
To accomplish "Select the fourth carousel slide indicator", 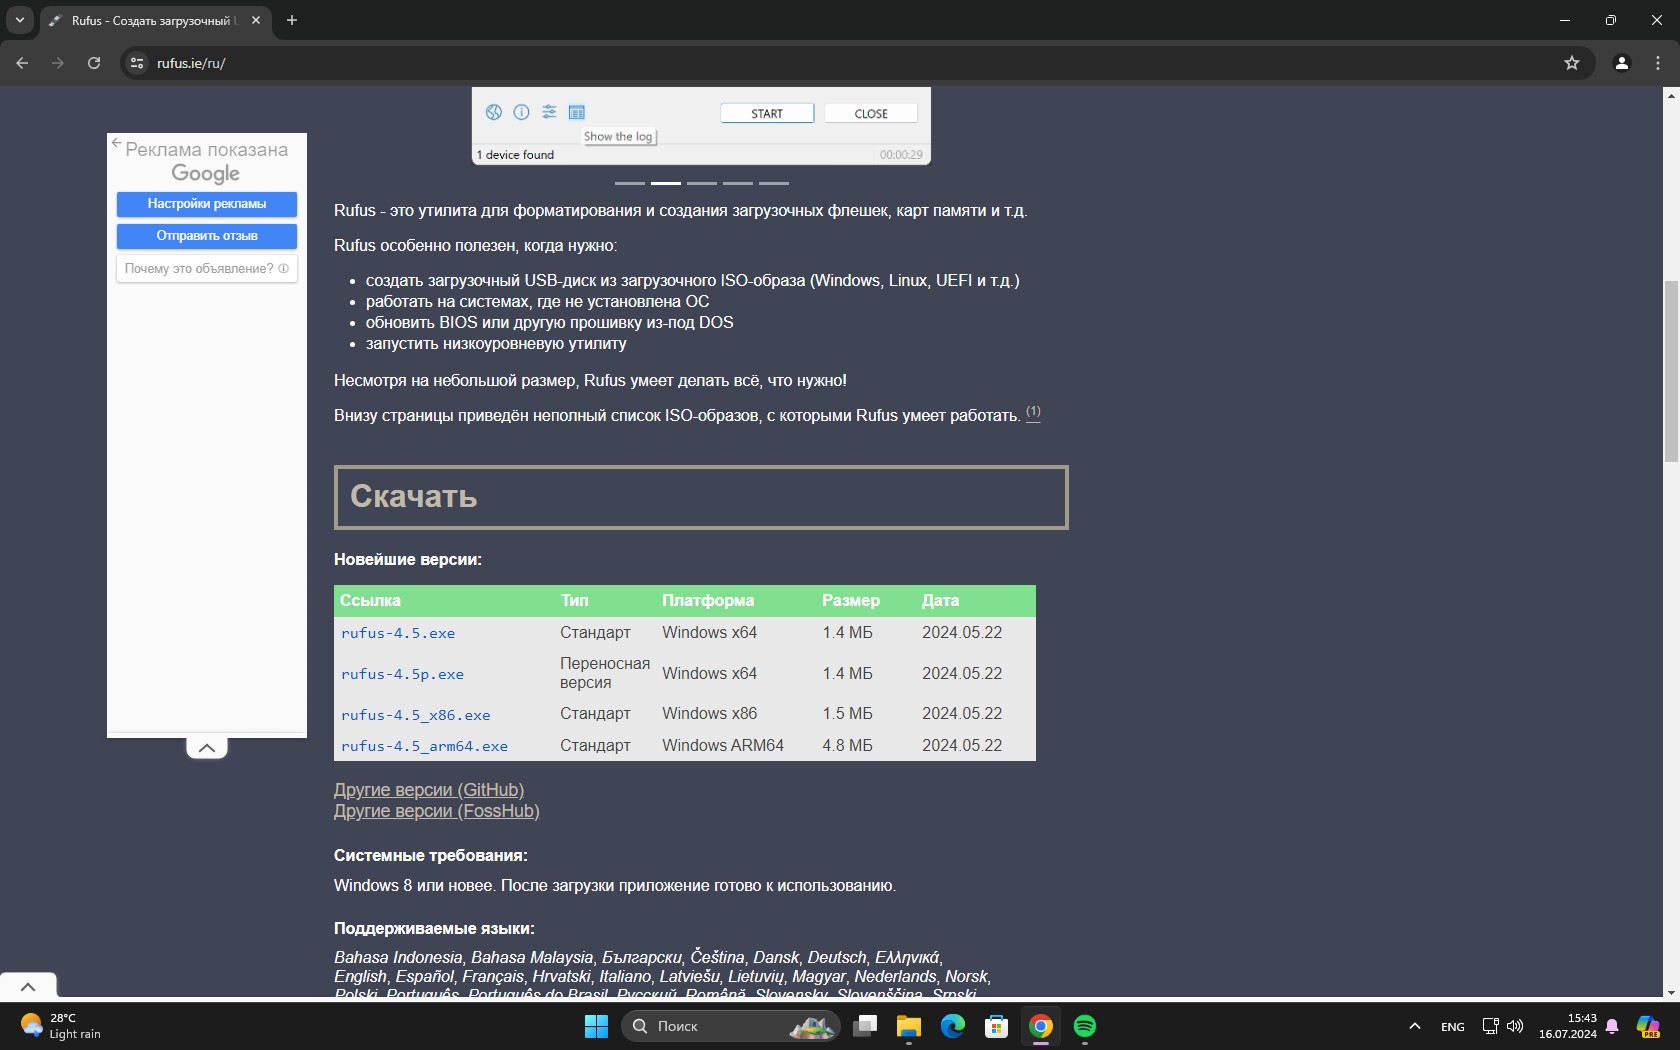I will (738, 183).
